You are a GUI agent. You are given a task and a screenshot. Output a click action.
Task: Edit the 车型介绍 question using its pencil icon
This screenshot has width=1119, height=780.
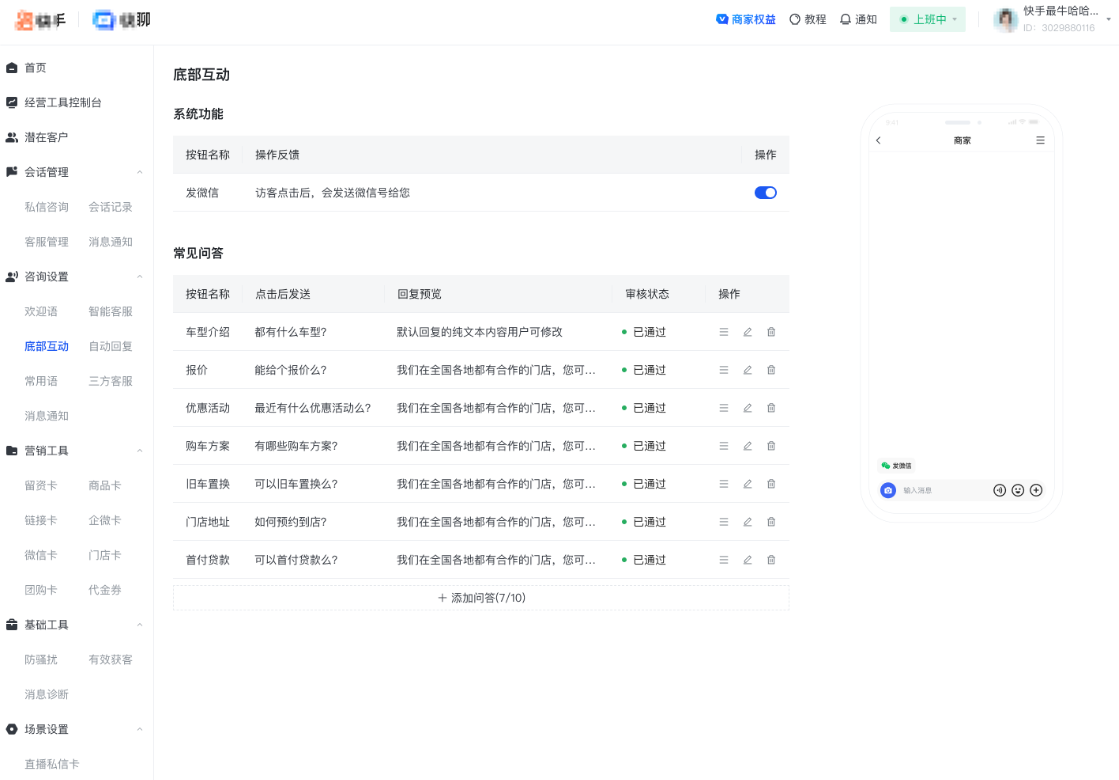pyautogui.click(x=747, y=331)
